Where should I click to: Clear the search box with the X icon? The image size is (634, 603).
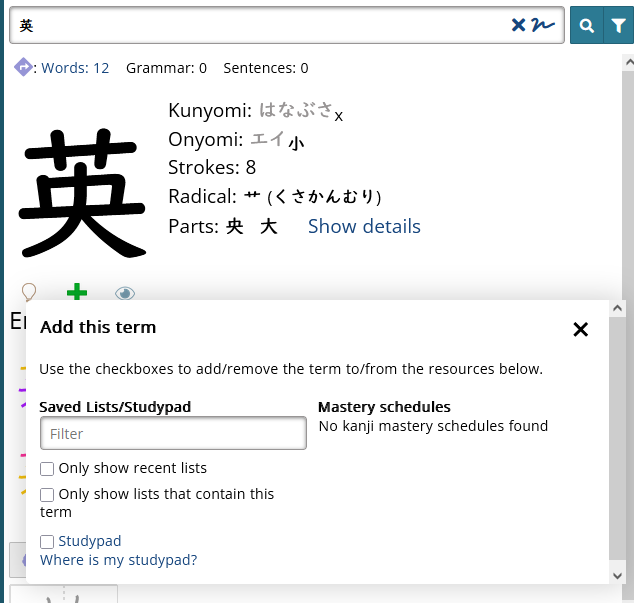(518, 25)
